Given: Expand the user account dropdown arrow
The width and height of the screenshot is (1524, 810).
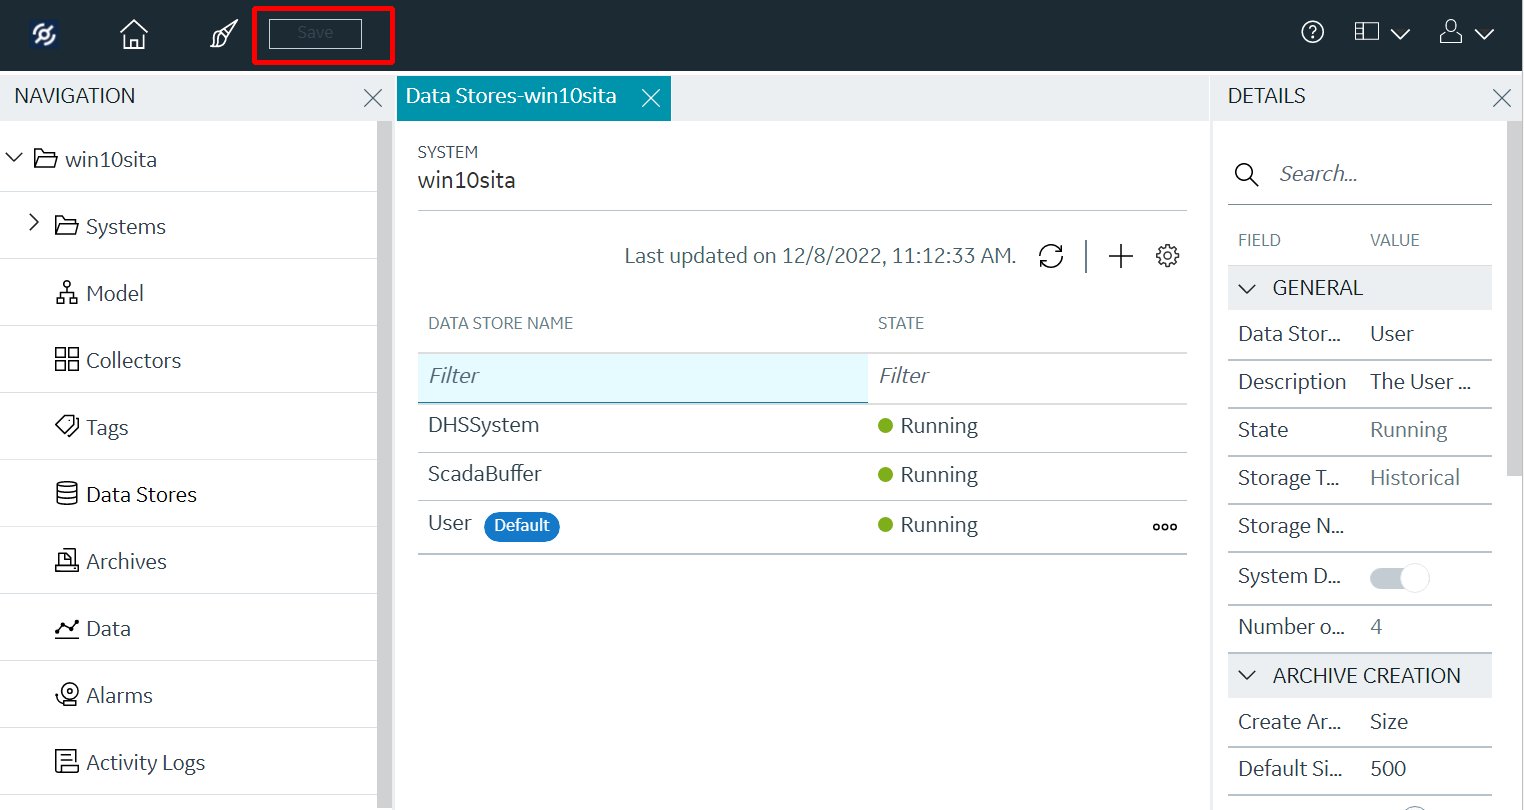Looking at the screenshot, I should (1485, 34).
